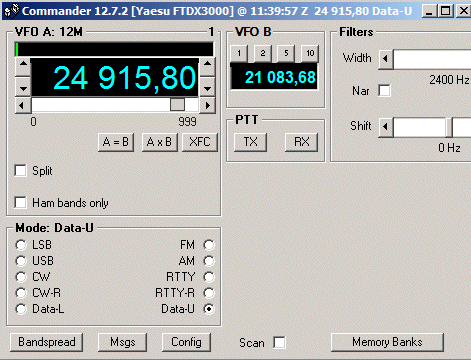Click the VFO A right down arrow

208,86
